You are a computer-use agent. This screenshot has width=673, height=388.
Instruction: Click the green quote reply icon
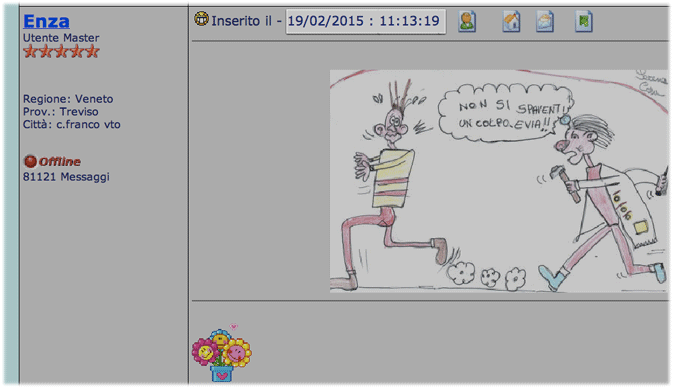pos(584,21)
